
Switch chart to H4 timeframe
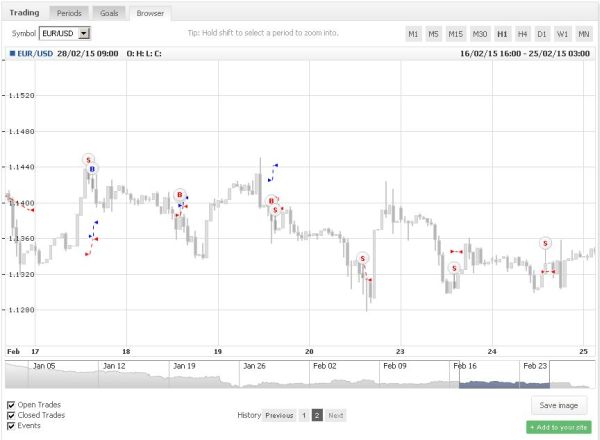[523, 34]
